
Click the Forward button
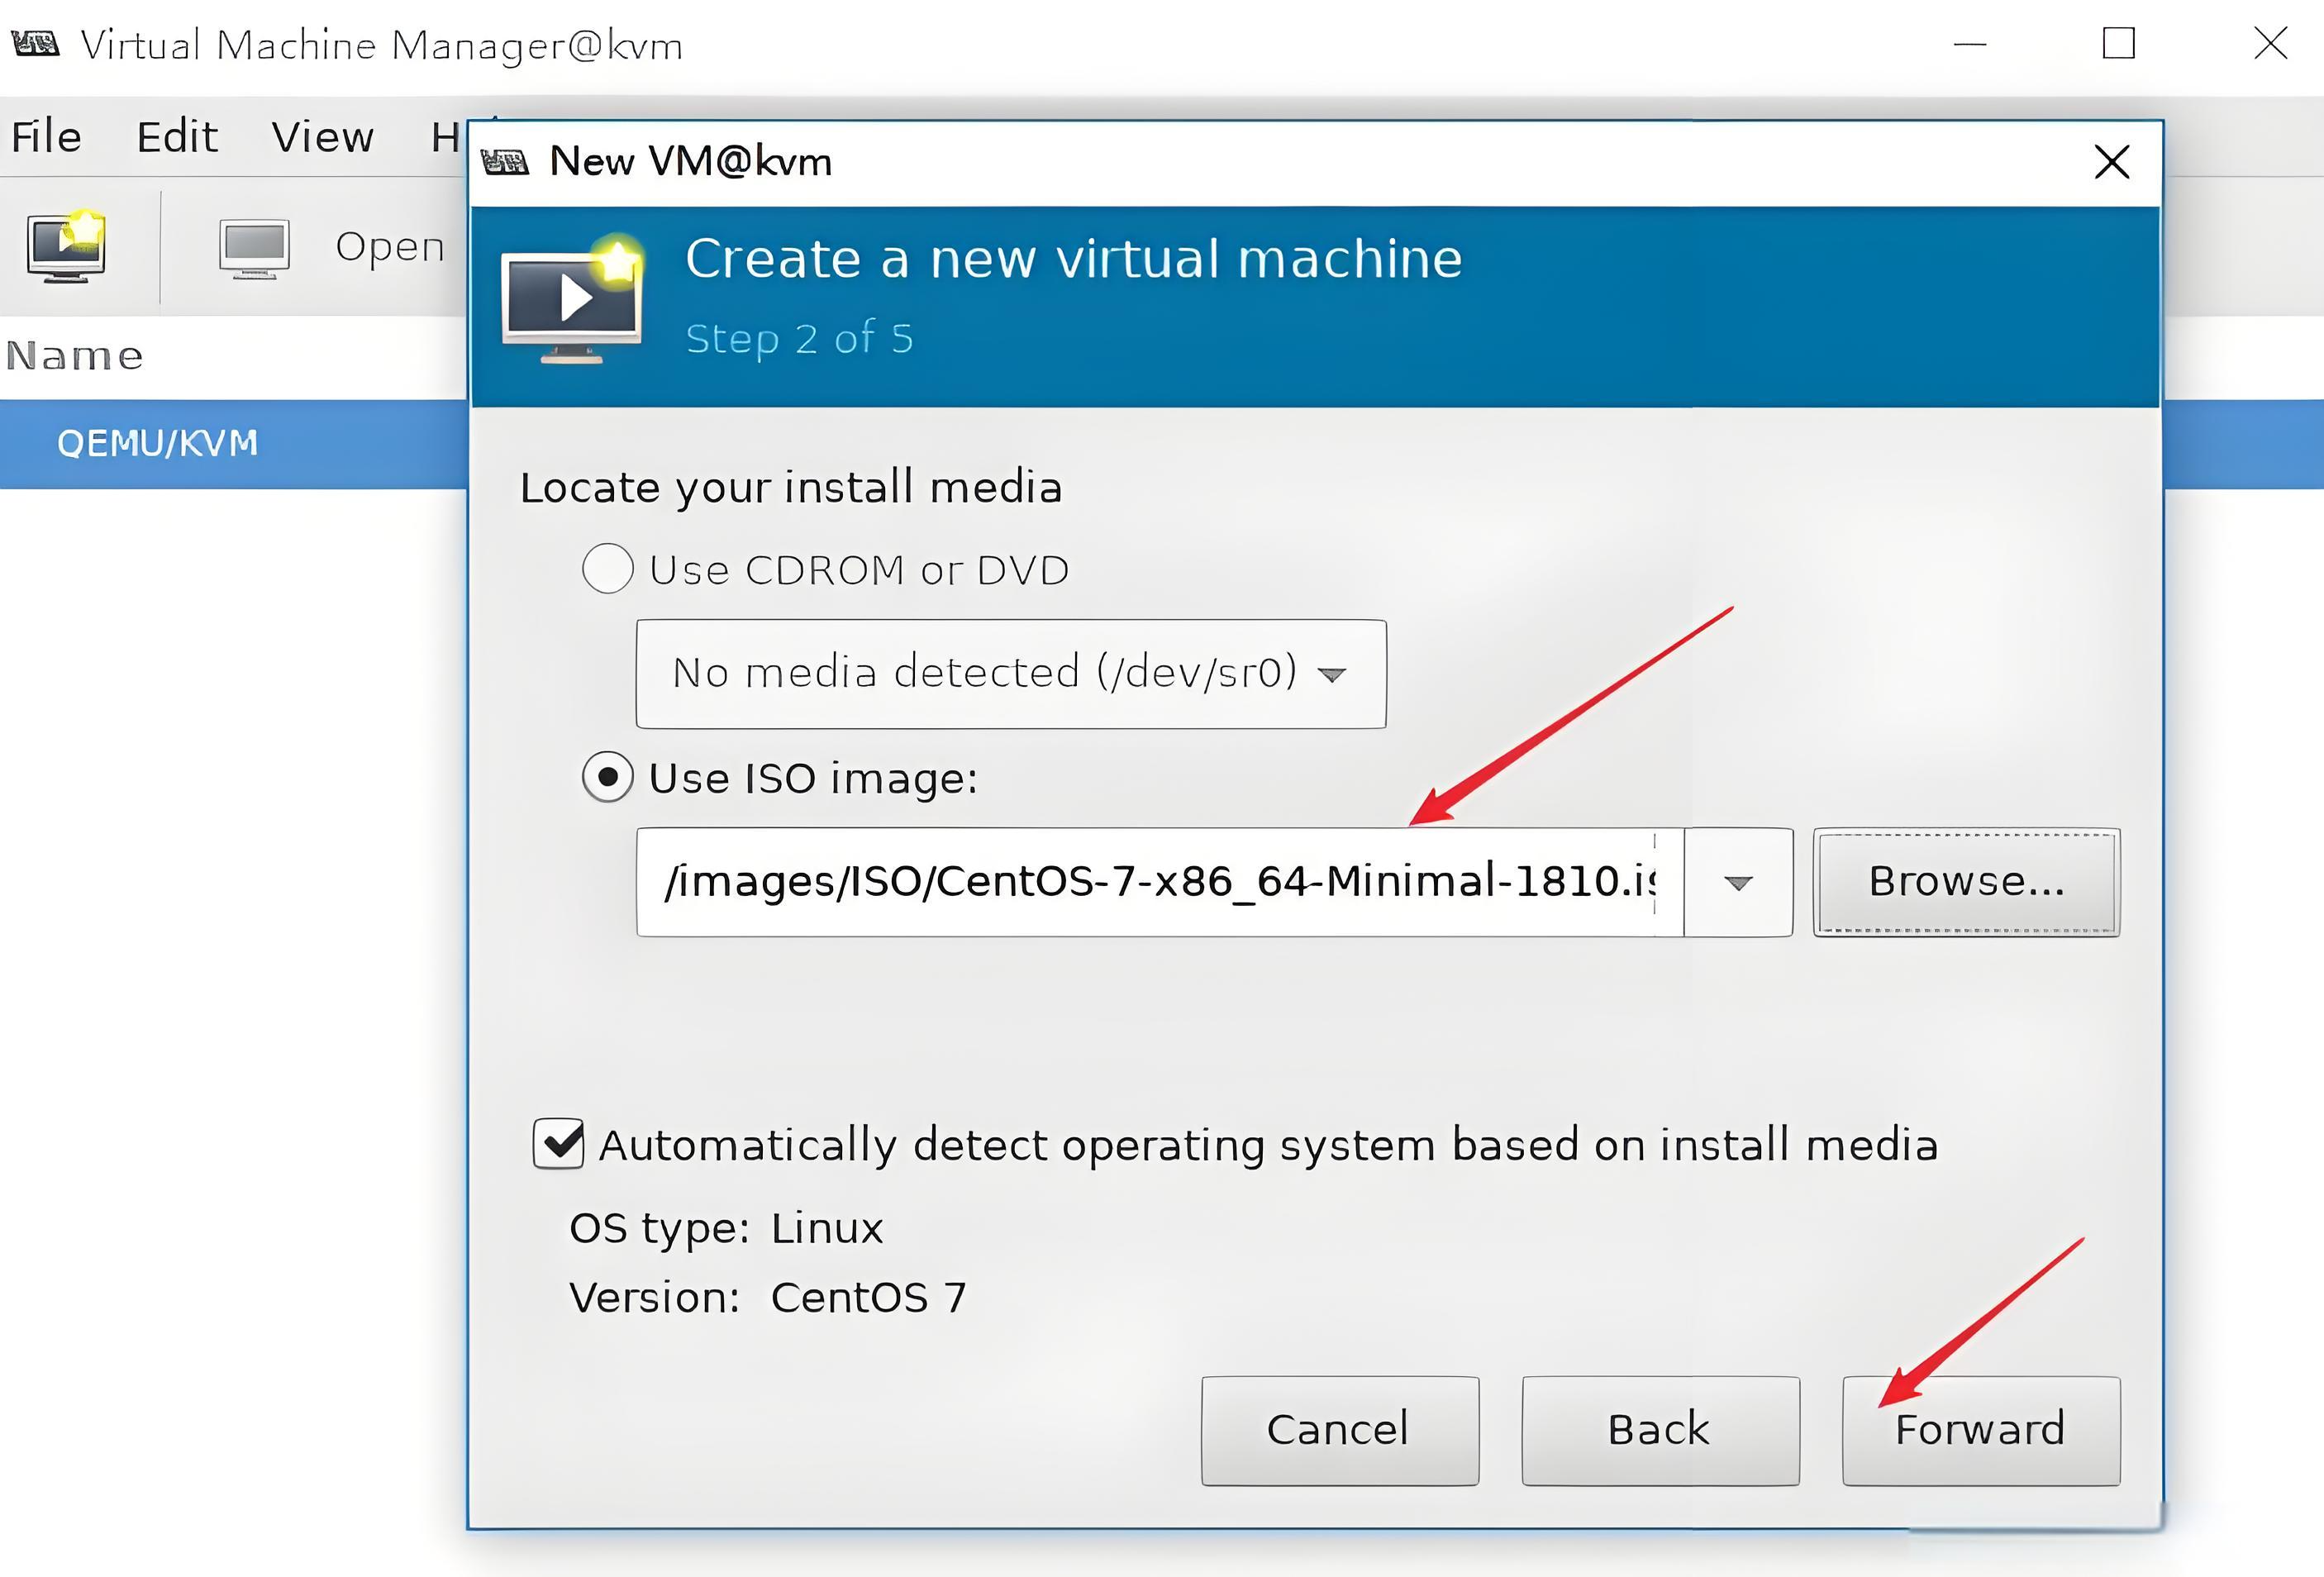coord(1980,1430)
